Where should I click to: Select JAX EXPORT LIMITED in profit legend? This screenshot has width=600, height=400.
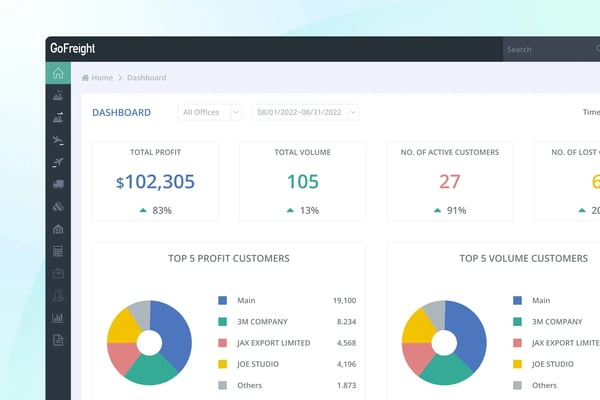(x=274, y=343)
